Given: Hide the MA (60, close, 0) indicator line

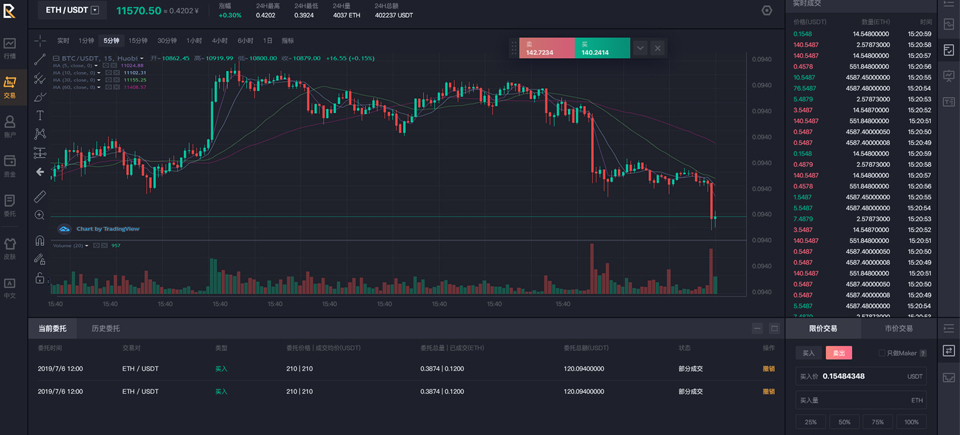Looking at the screenshot, I should [x=108, y=87].
